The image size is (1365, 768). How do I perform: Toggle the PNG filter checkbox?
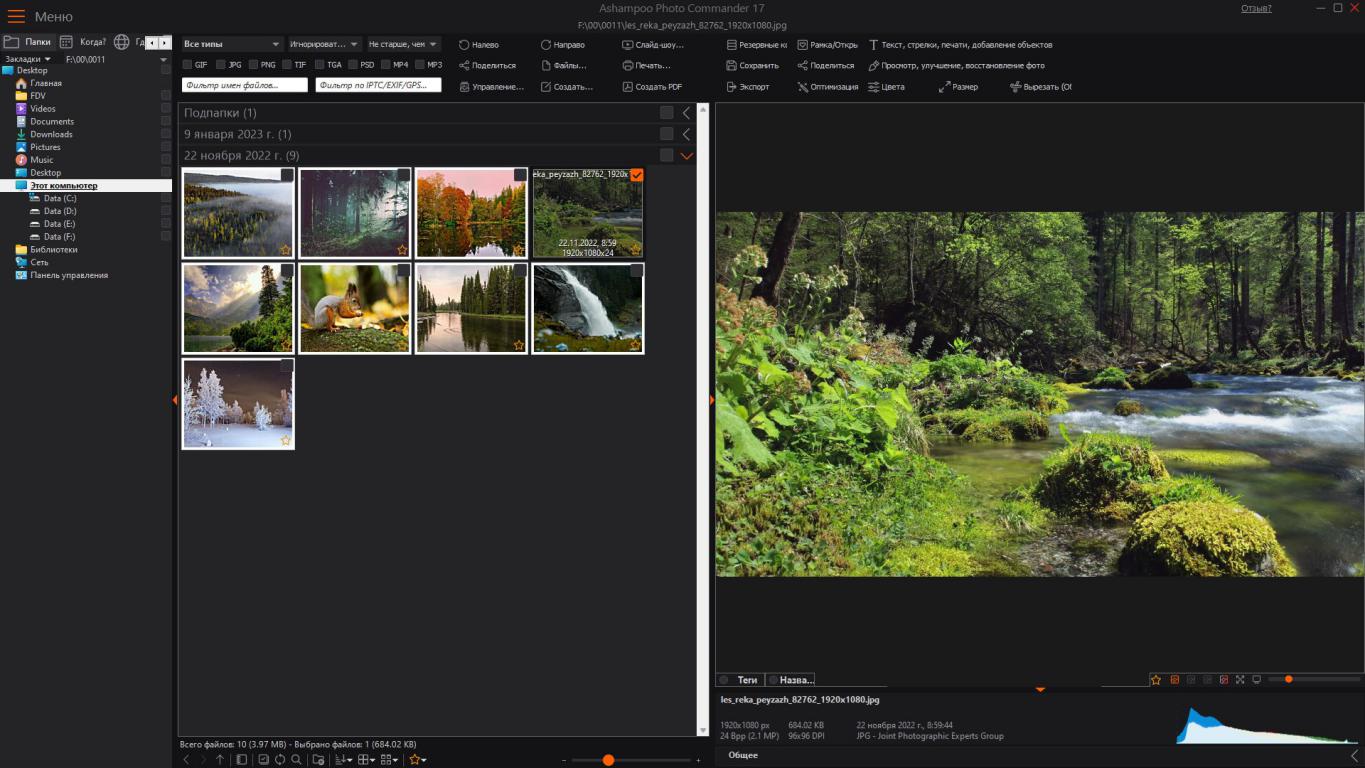(x=253, y=65)
